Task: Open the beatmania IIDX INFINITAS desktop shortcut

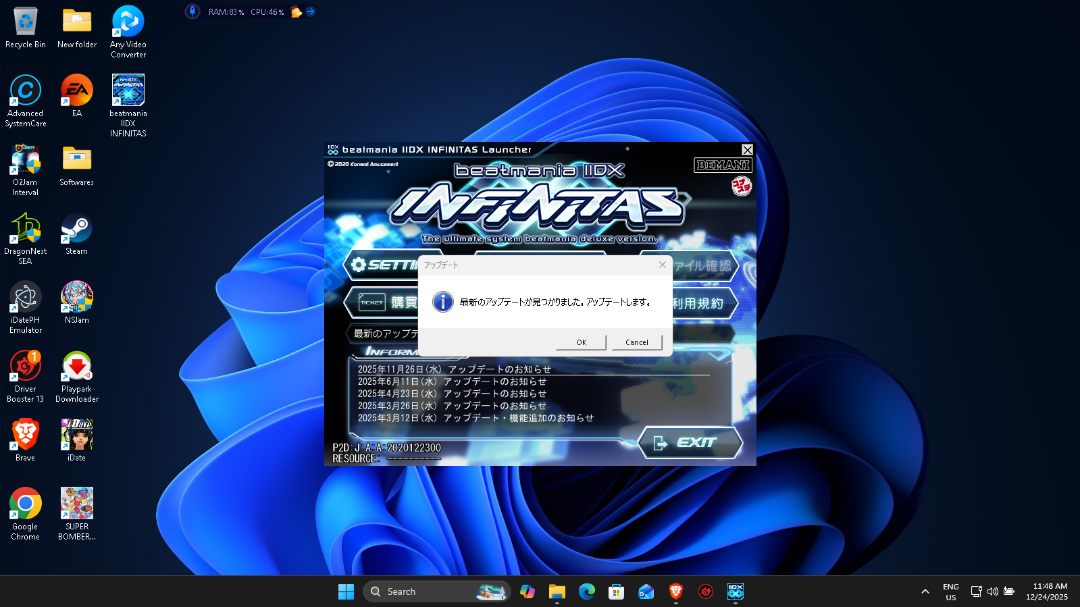Action: pyautogui.click(x=128, y=91)
